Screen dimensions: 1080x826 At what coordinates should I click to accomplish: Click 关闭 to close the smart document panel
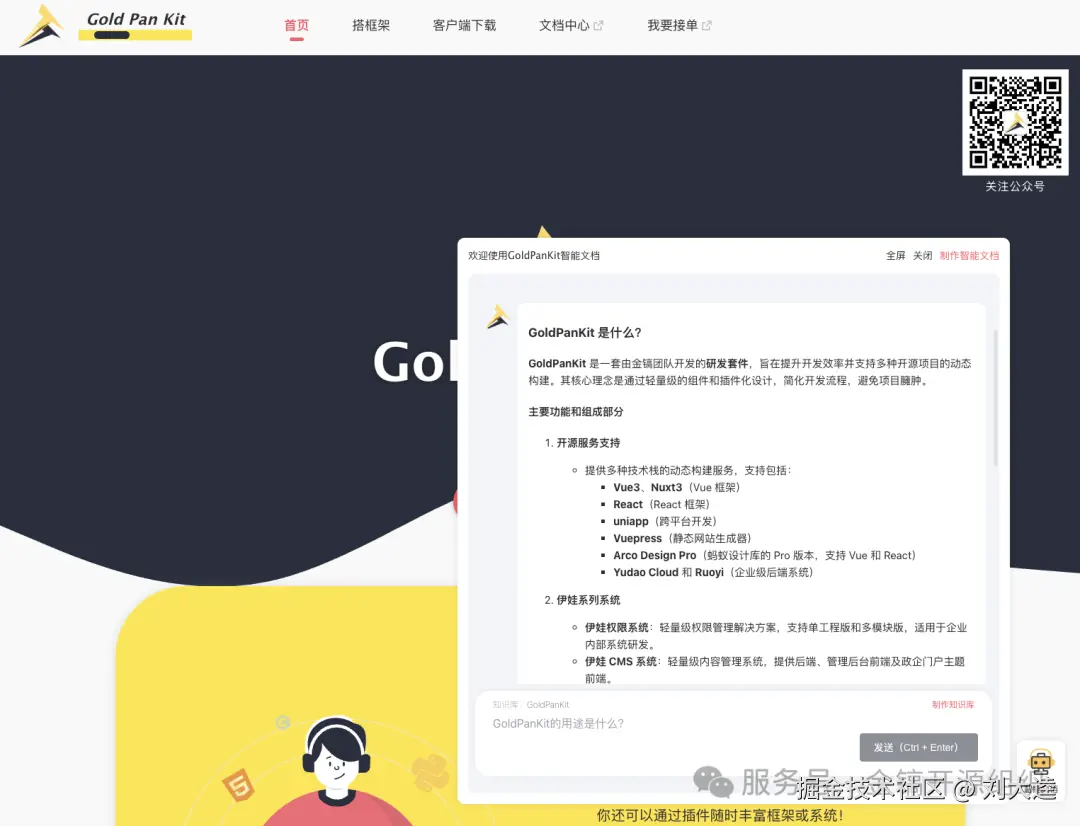[922, 256]
